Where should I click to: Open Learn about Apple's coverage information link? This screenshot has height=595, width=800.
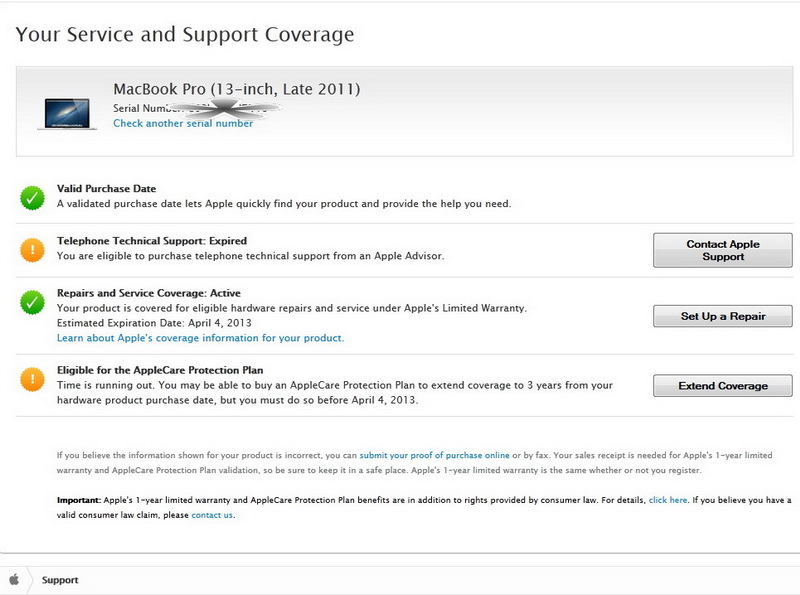(x=201, y=338)
